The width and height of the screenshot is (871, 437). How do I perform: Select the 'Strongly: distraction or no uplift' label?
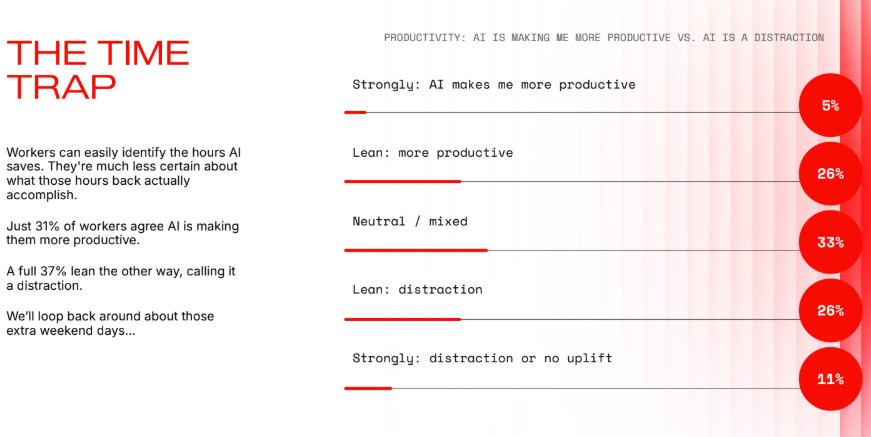482,358
